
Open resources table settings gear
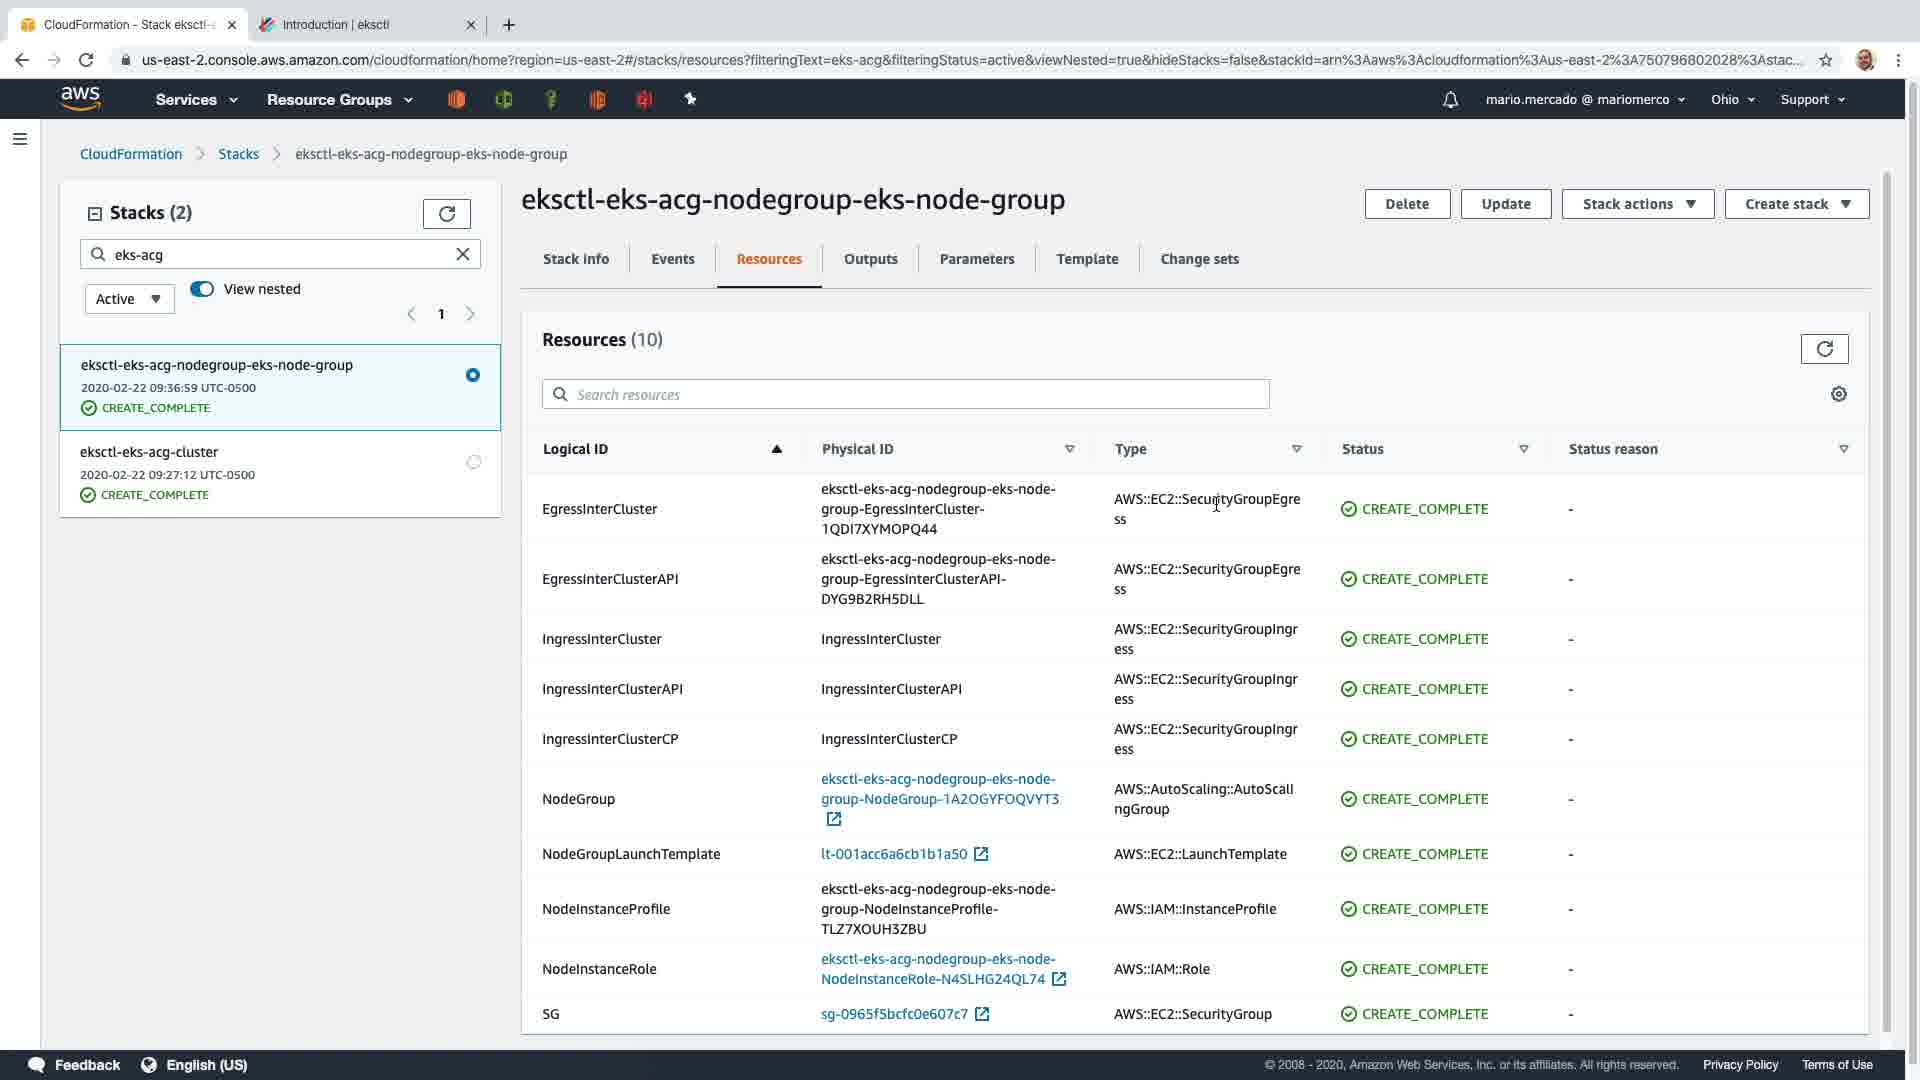tap(1838, 394)
